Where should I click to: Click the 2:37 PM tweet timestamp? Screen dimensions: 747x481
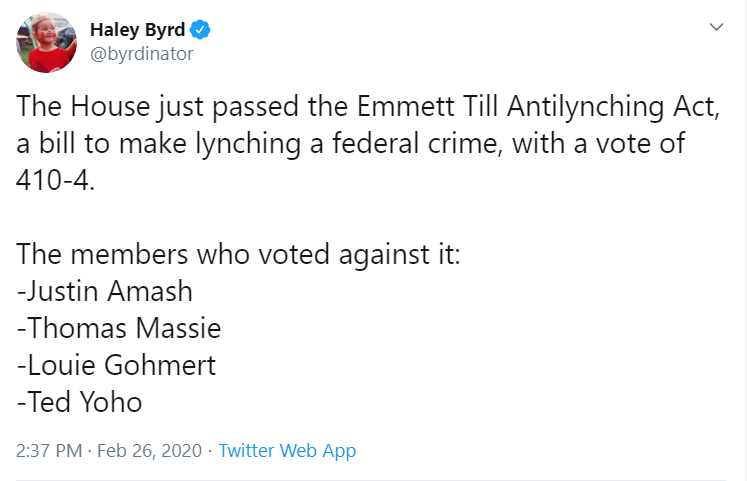point(49,451)
